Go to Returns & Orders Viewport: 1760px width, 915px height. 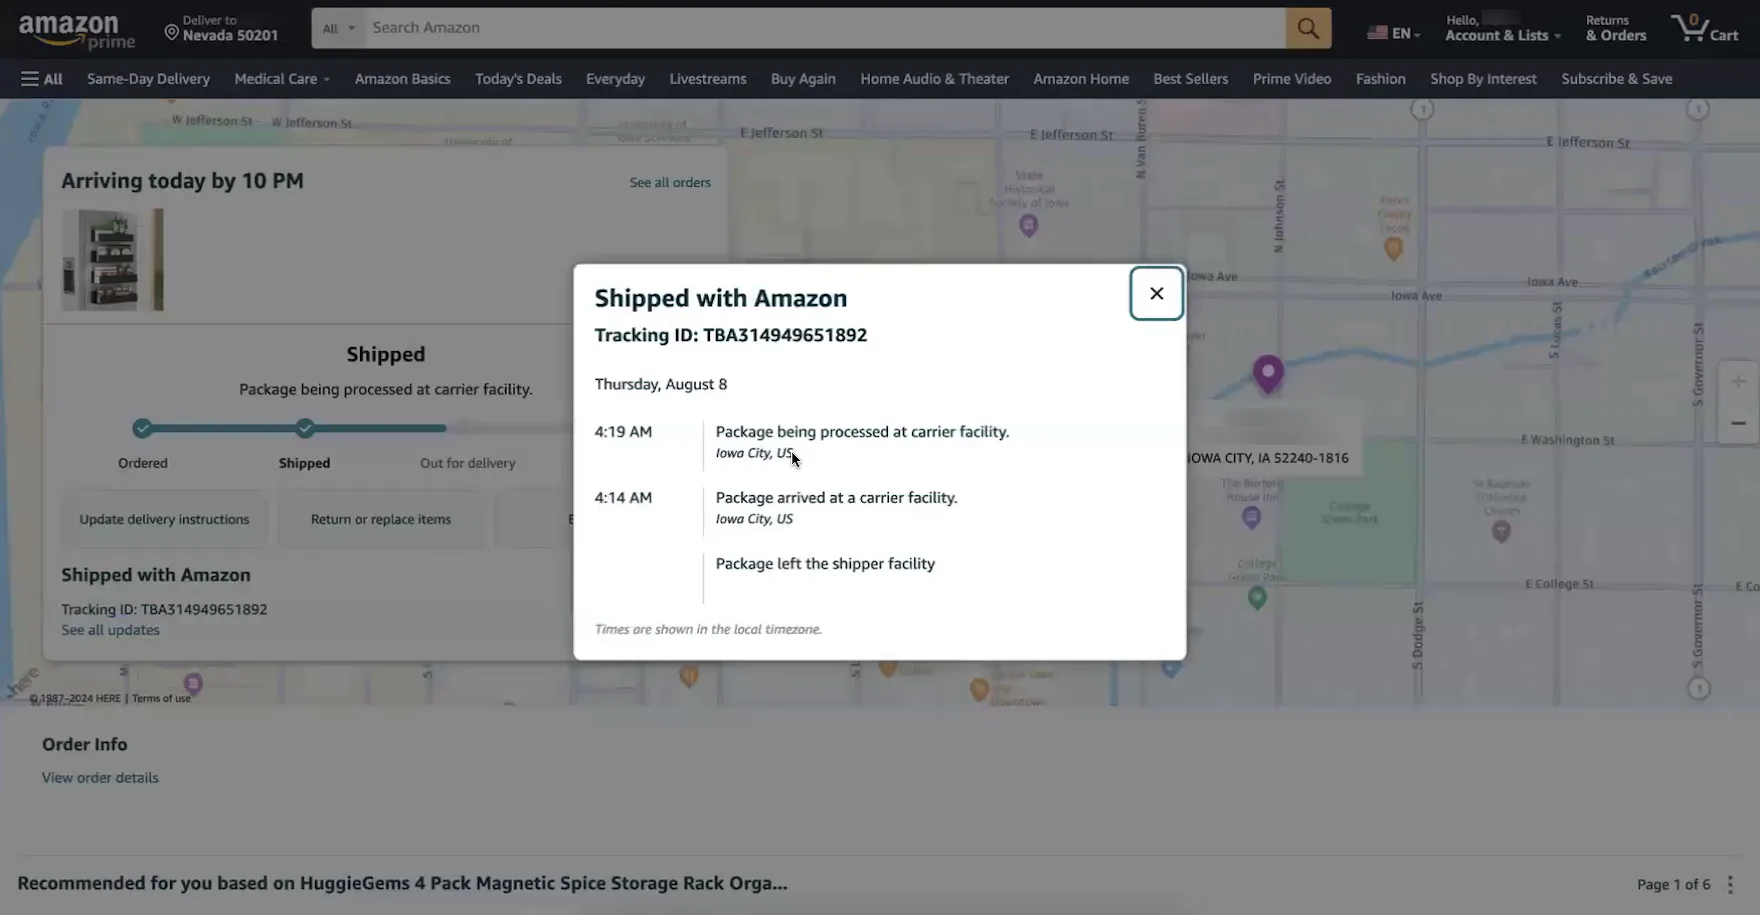click(1615, 28)
